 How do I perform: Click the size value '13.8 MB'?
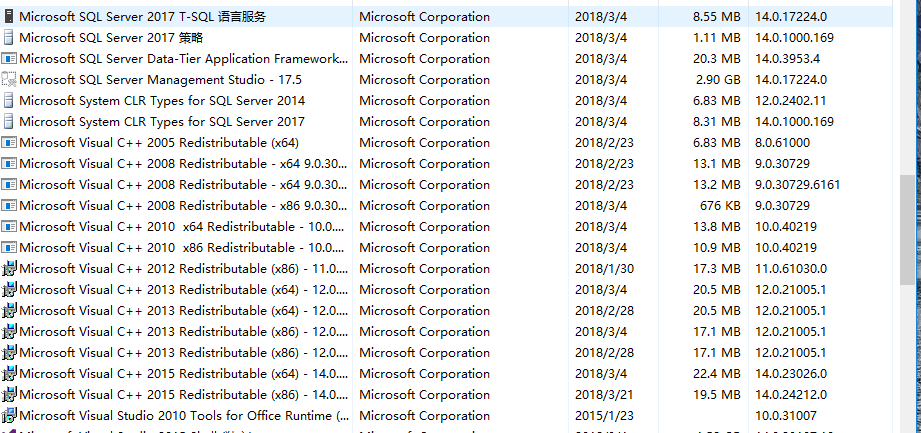[x=717, y=227]
